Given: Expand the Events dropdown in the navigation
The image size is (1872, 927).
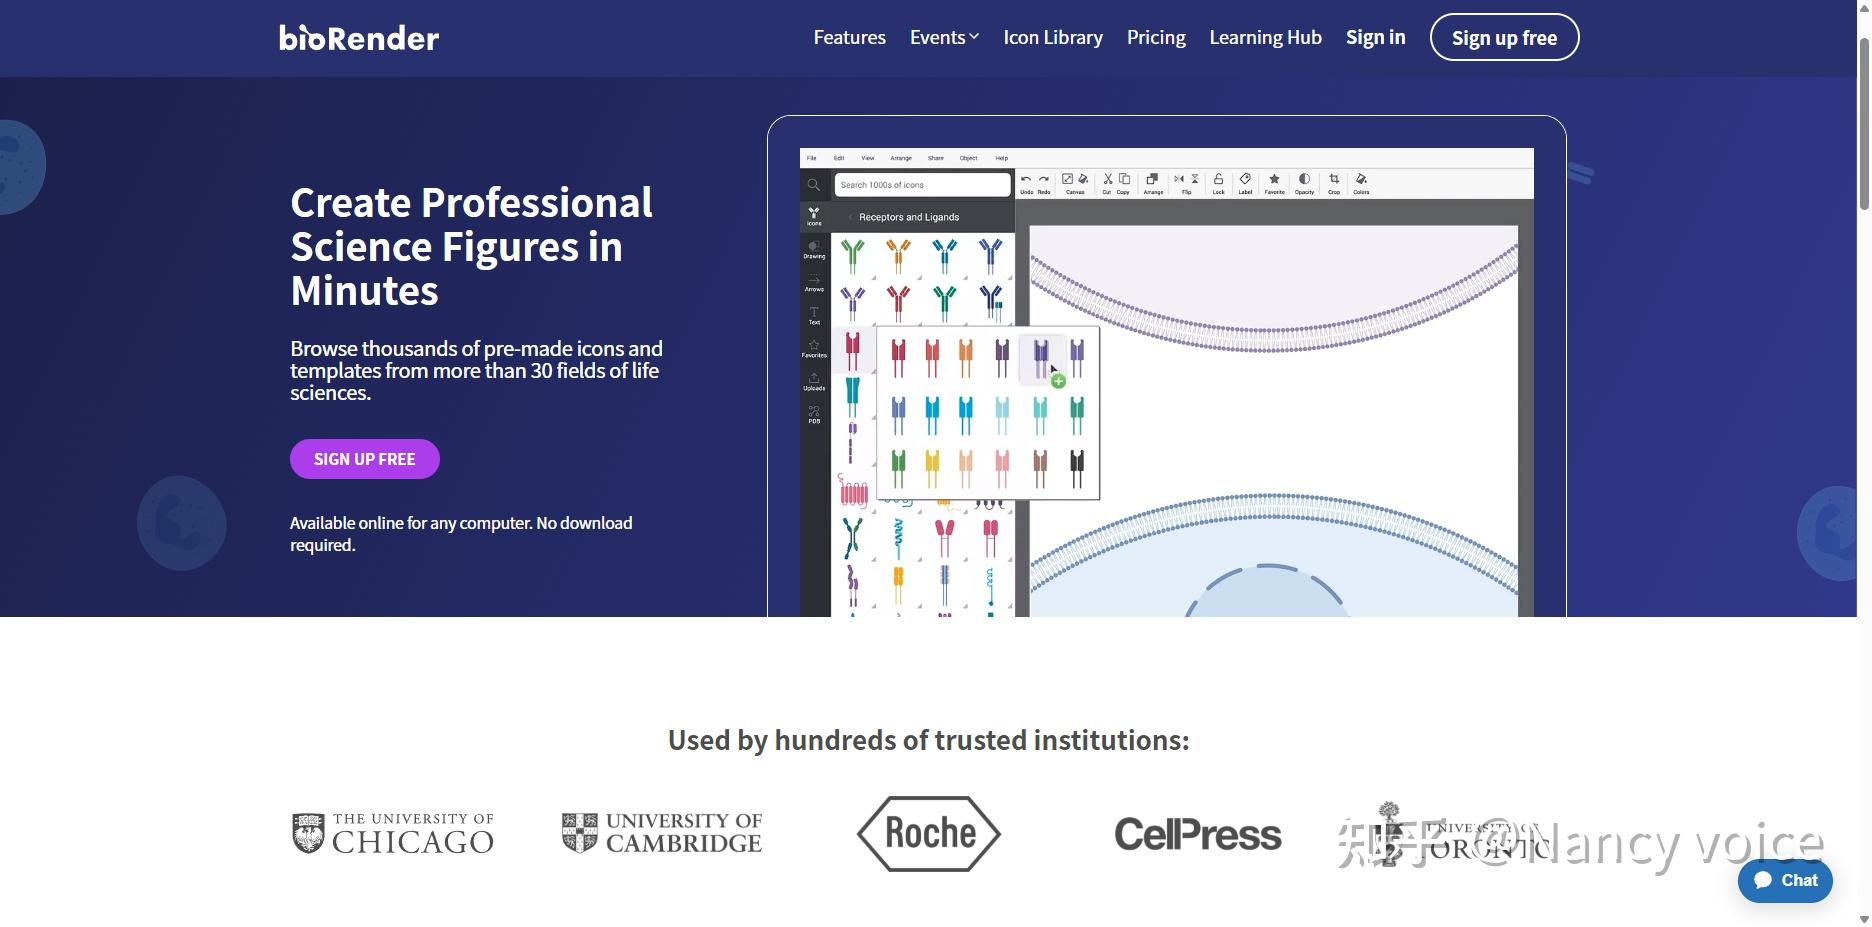Looking at the screenshot, I should 944,38.
